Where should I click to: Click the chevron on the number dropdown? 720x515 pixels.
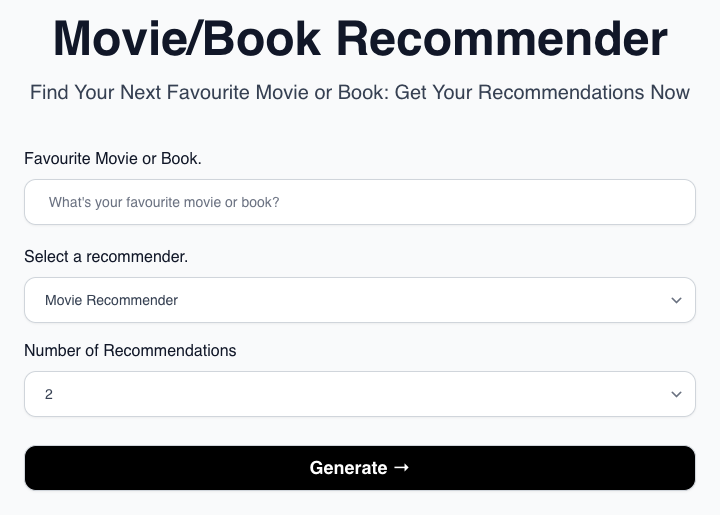pyautogui.click(x=676, y=394)
